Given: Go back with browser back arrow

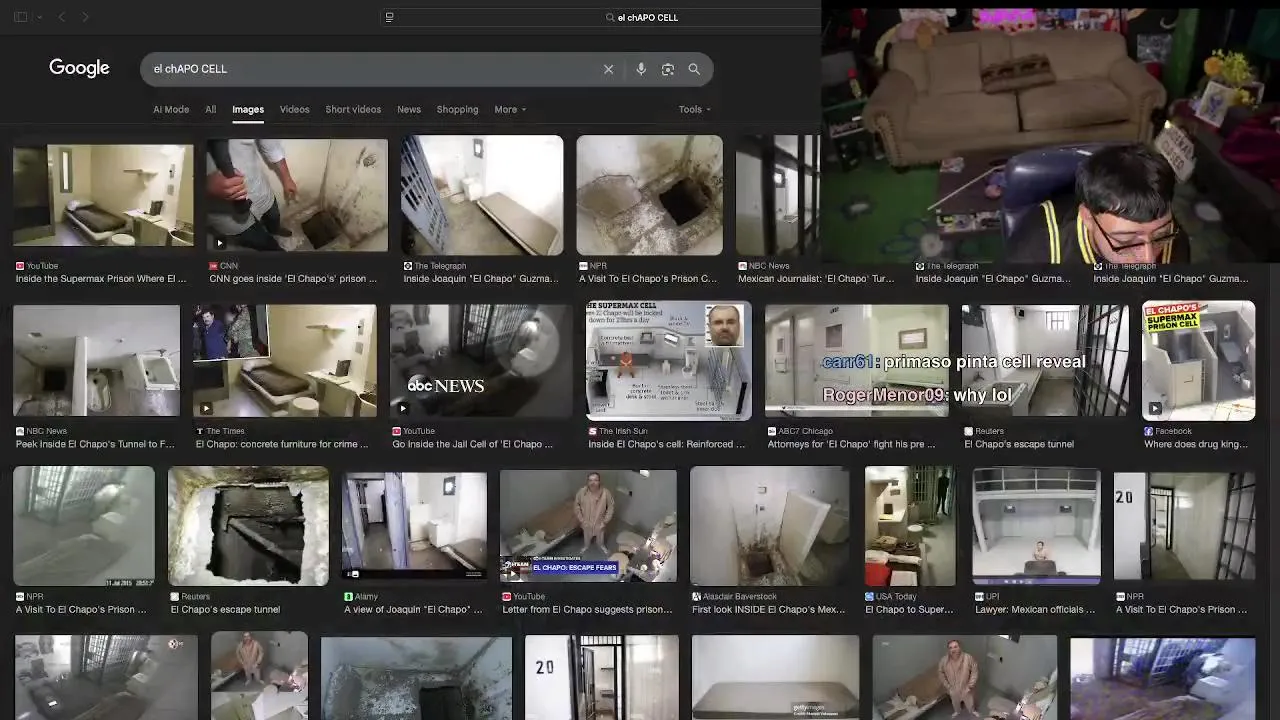Looking at the screenshot, I should click(x=62, y=17).
